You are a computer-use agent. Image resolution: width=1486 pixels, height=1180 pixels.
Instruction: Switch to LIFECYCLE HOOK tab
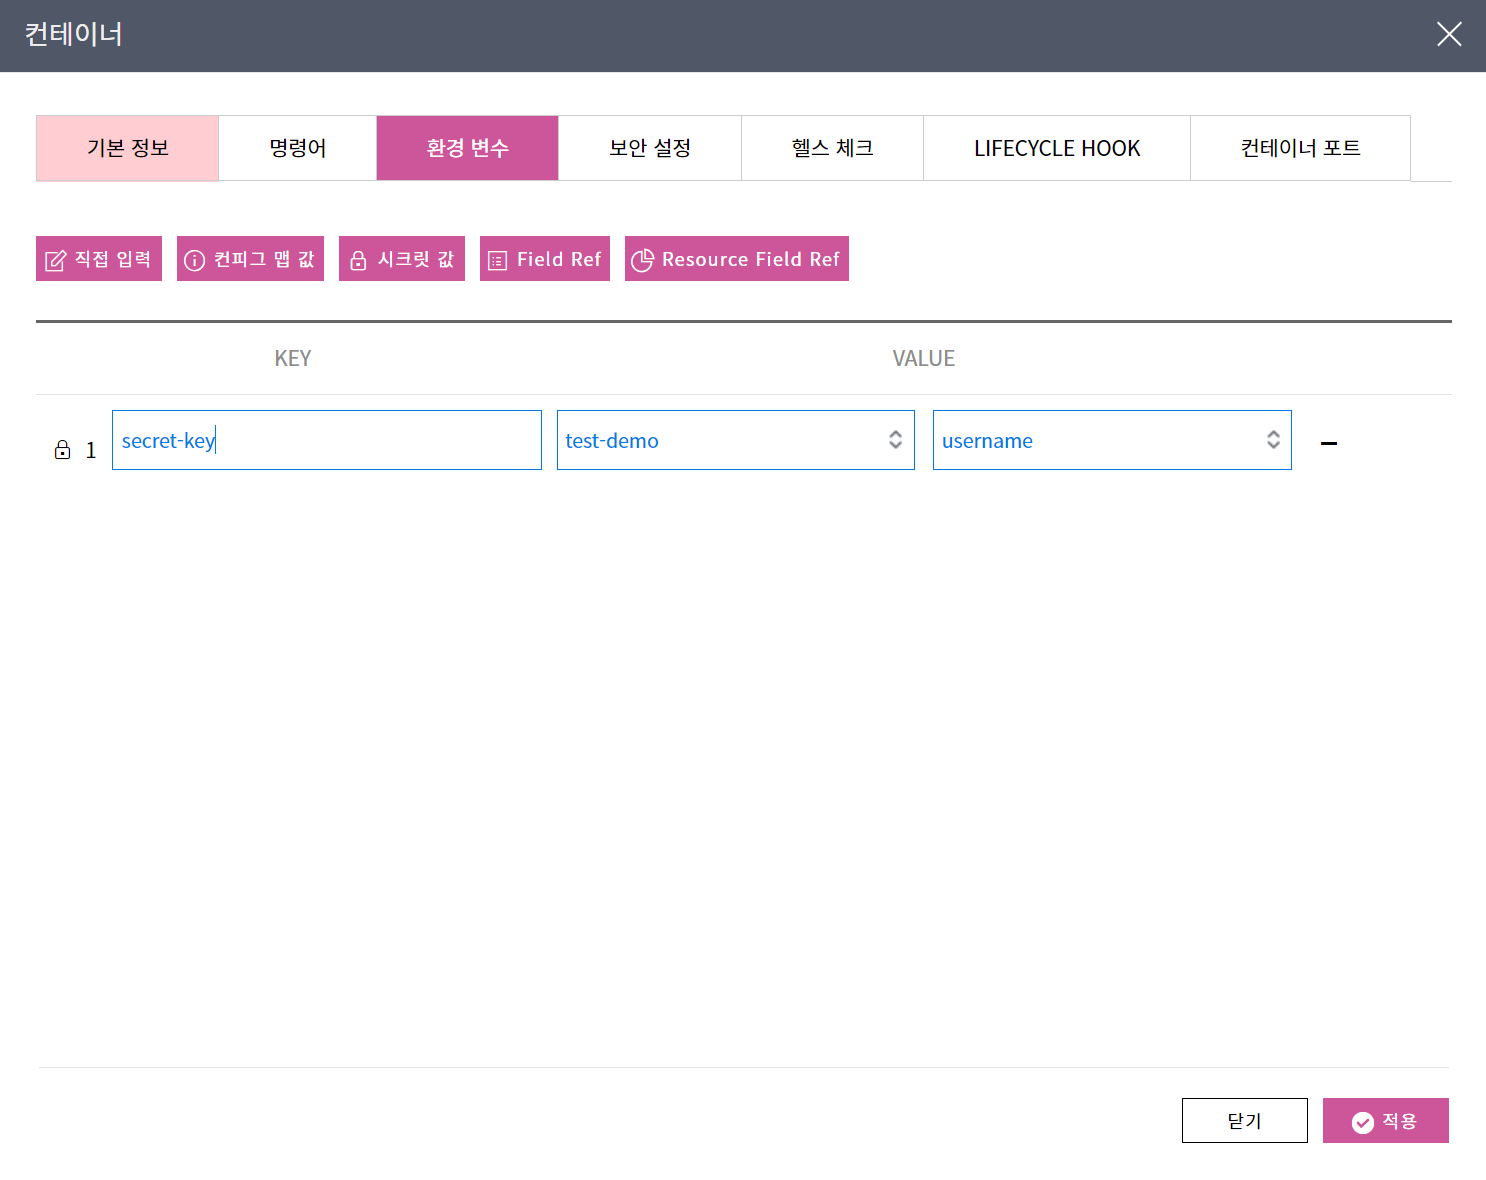[1057, 148]
